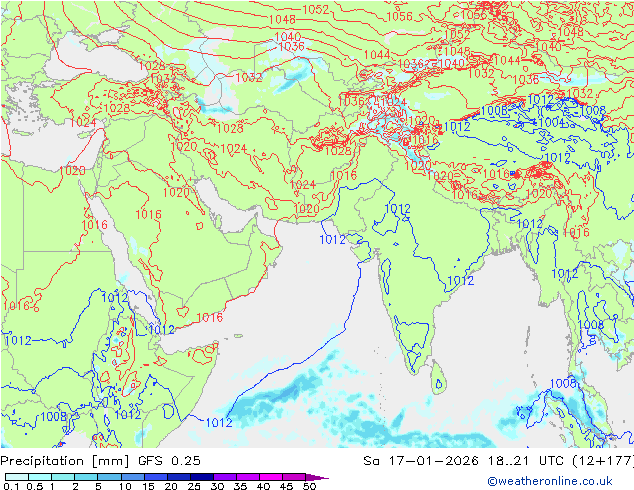The image size is (634, 490).
Task: Click the legend swatch between 45 and 50
Action: pyautogui.click(x=294, y=477)
